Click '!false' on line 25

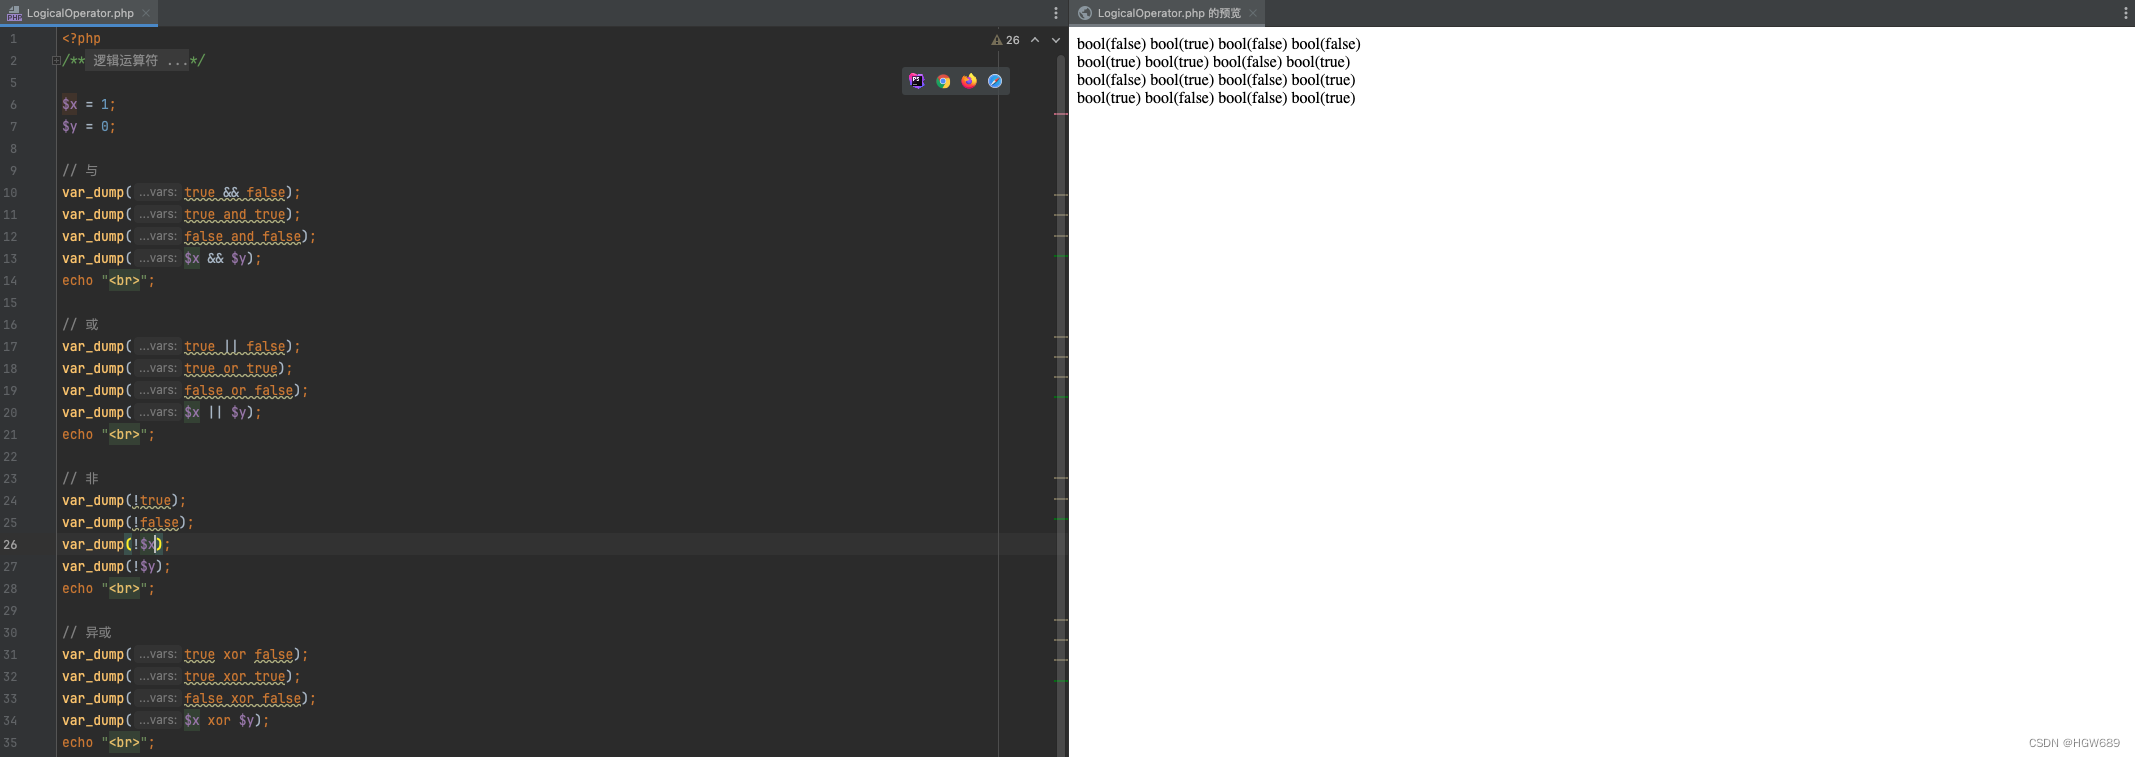coord(156,523)
